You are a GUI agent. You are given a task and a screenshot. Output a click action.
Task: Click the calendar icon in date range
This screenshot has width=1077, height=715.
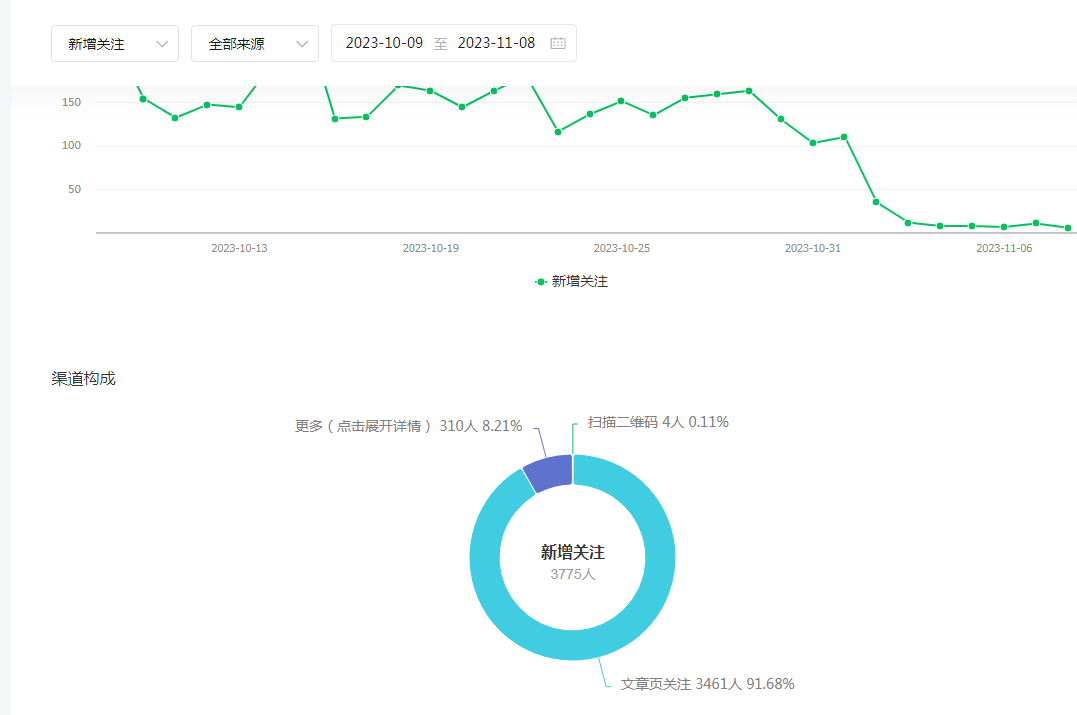[558, 43]
